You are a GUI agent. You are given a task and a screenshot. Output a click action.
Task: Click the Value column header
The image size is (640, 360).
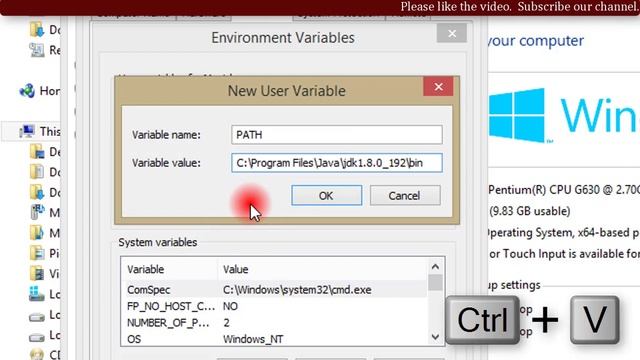322,269
